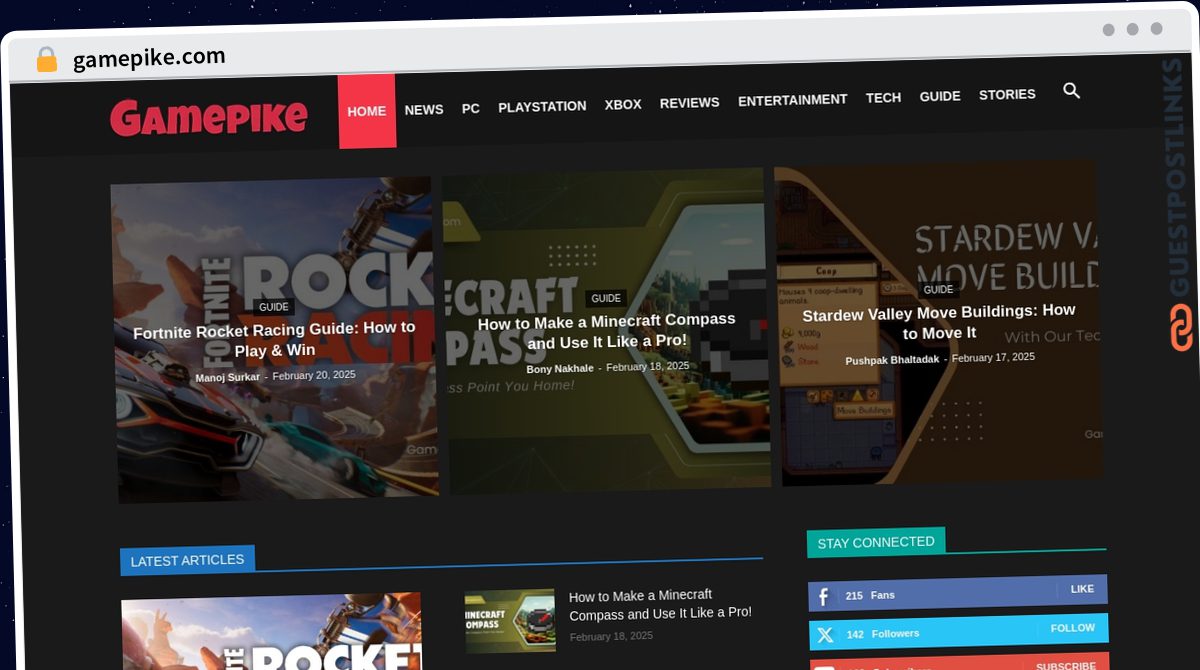Screen dimensions: 1200x670
Task: Open the Home menu item
Action: [366, 111]
